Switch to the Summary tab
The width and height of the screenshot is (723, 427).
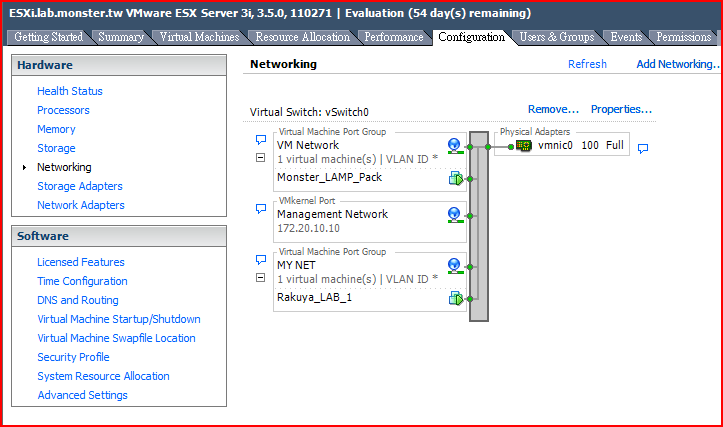coord(121,37)
